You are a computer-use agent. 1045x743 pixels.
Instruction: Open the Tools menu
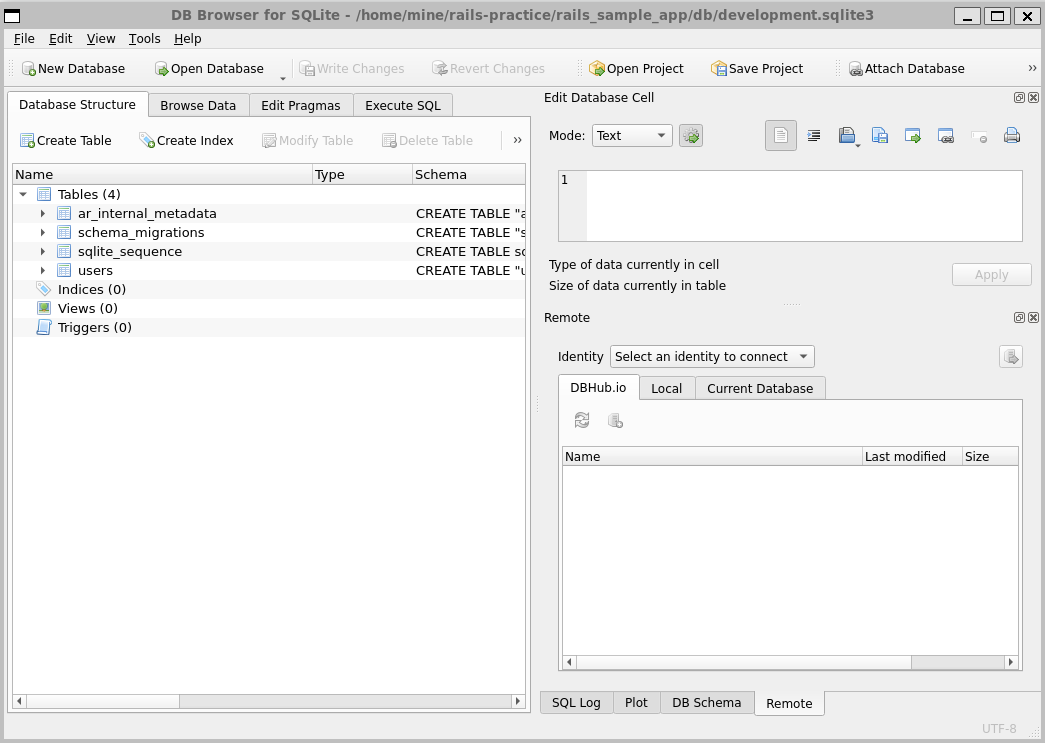[x=144, y=38]
